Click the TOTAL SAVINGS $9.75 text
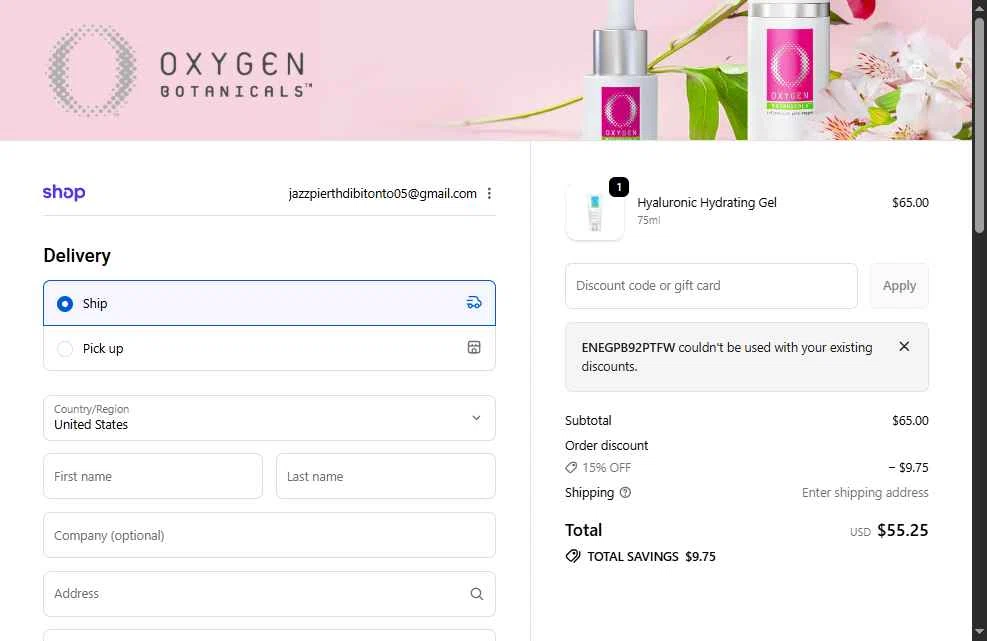This screenshot has height=641, width=987. pos(651,556)
